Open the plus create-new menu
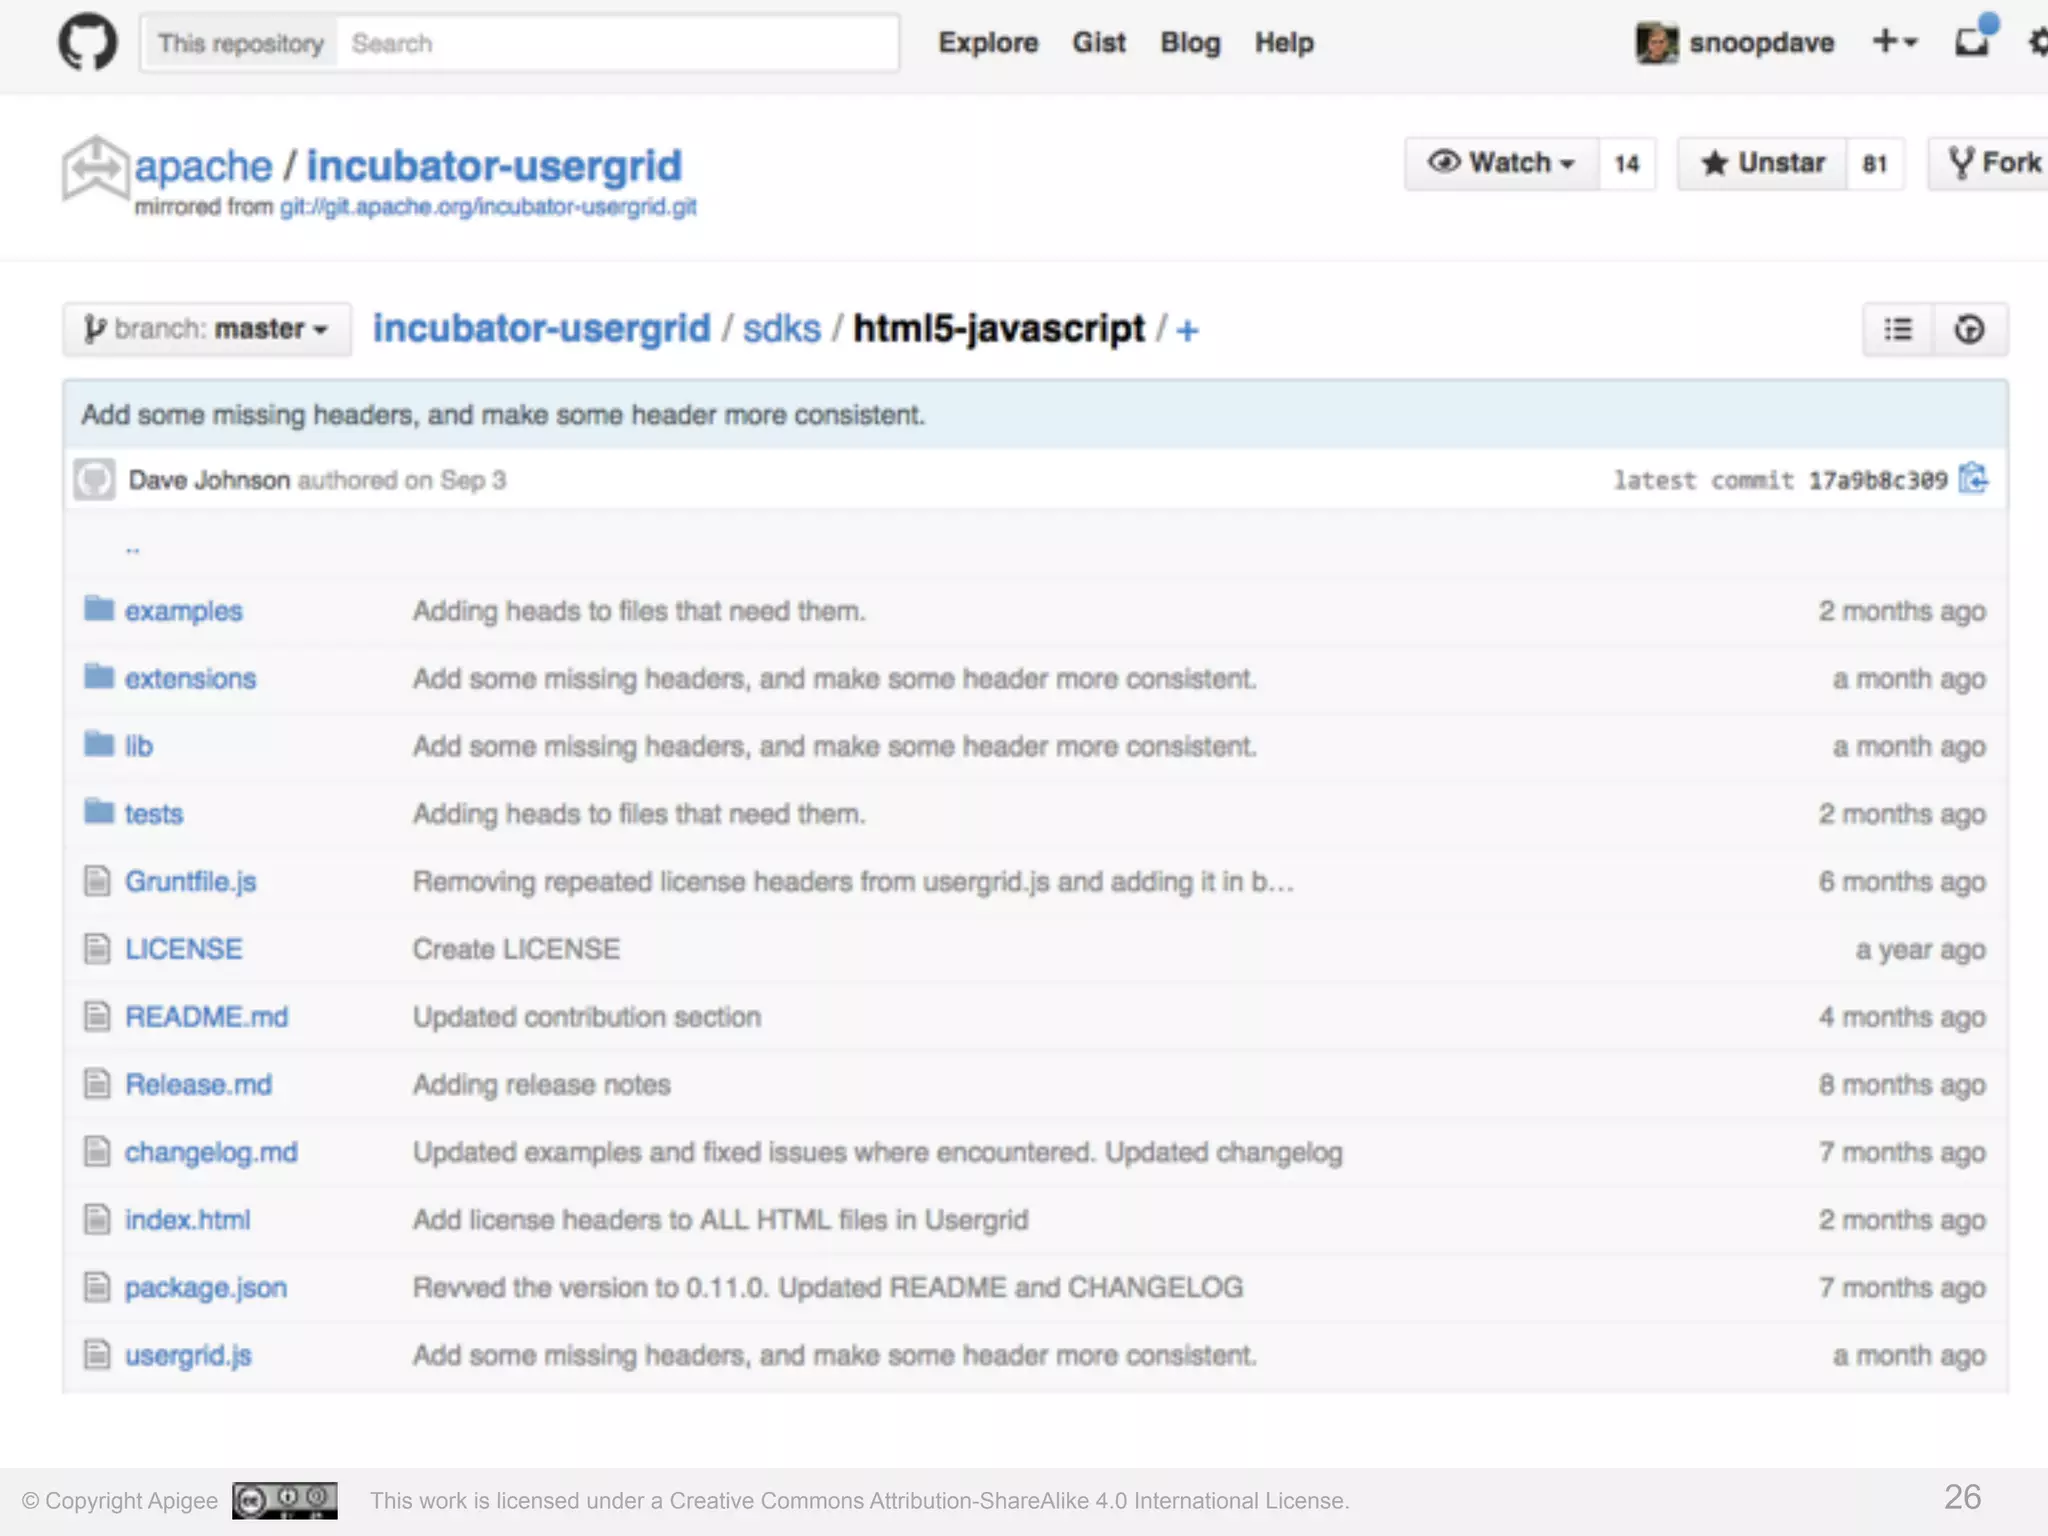Viewport: 2048px width, 1536px height. point(1894,42)
